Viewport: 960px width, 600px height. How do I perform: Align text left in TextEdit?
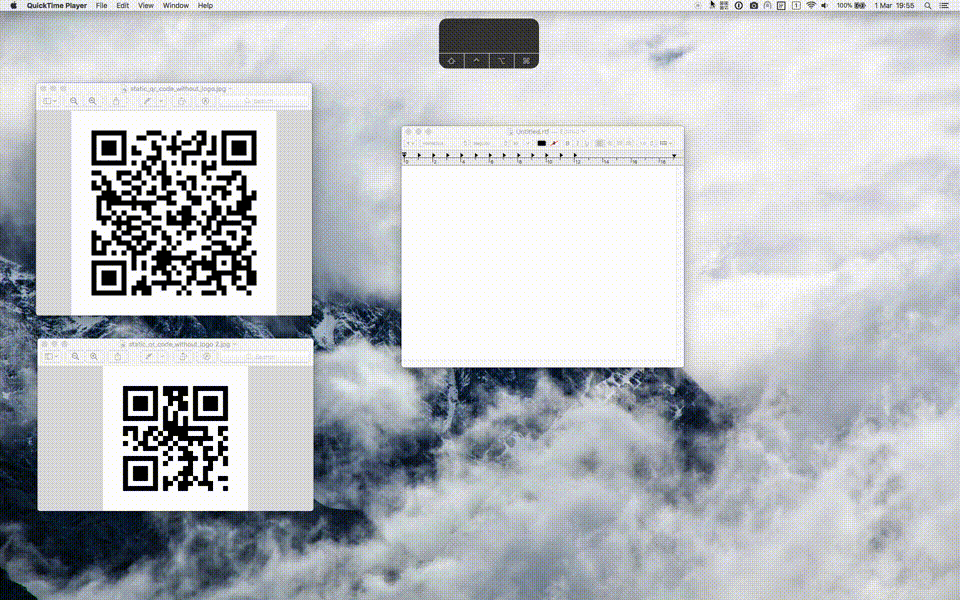click(x=600, y=143)
